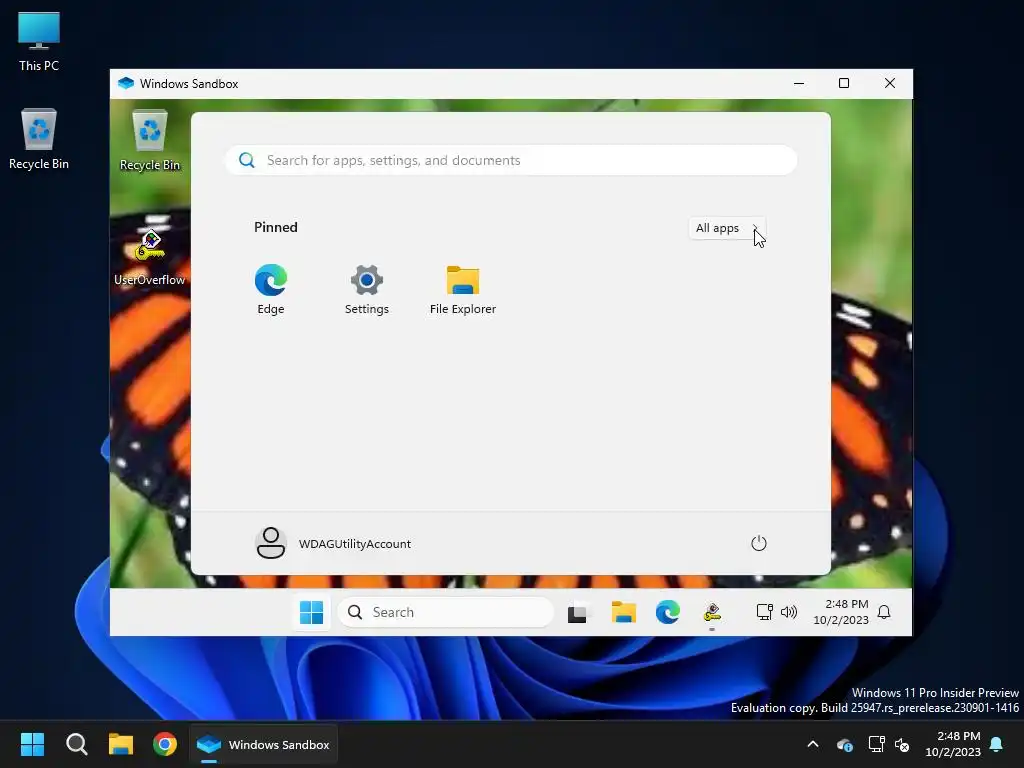
Task: Click the Start menu search field
Action: [511, 160]
